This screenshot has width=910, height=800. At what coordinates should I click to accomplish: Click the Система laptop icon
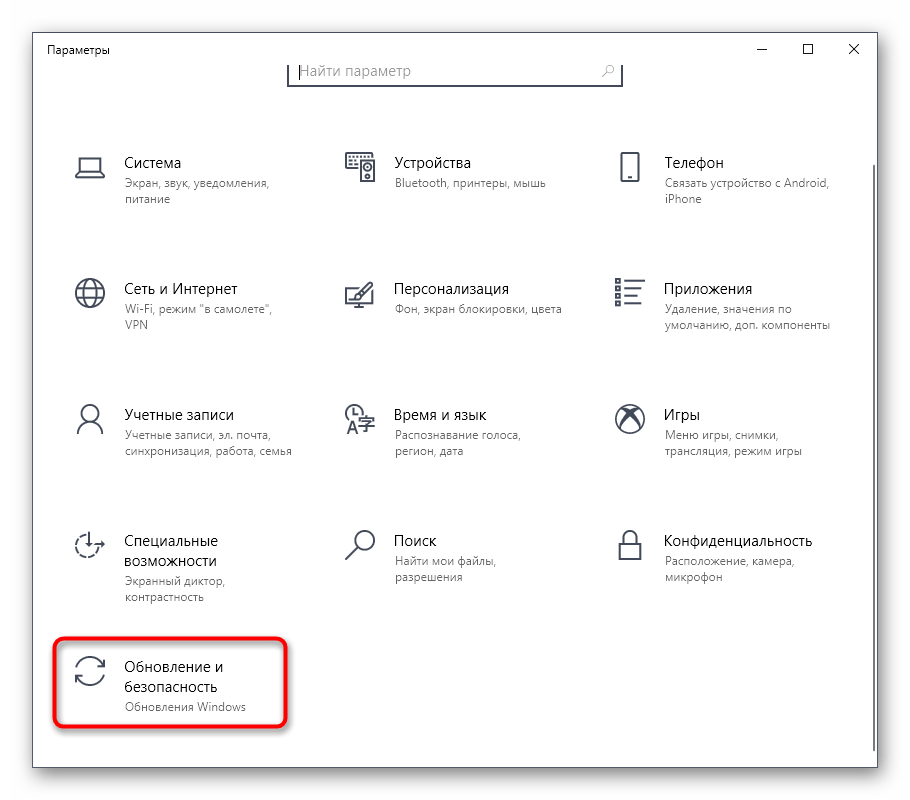point(90,167)
